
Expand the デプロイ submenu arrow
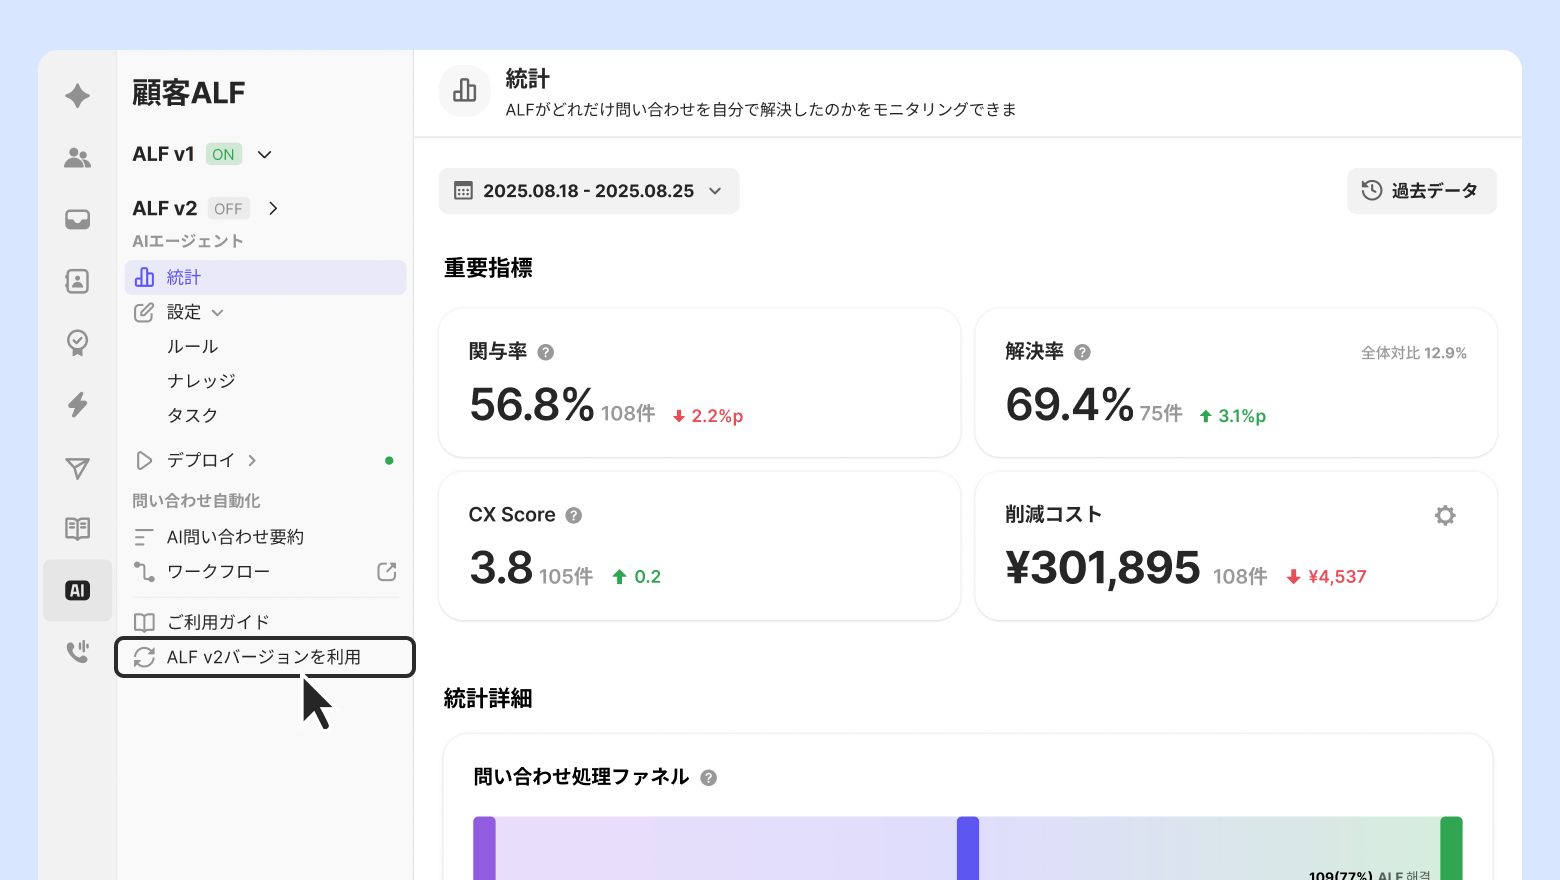click(x=252, y=460)
